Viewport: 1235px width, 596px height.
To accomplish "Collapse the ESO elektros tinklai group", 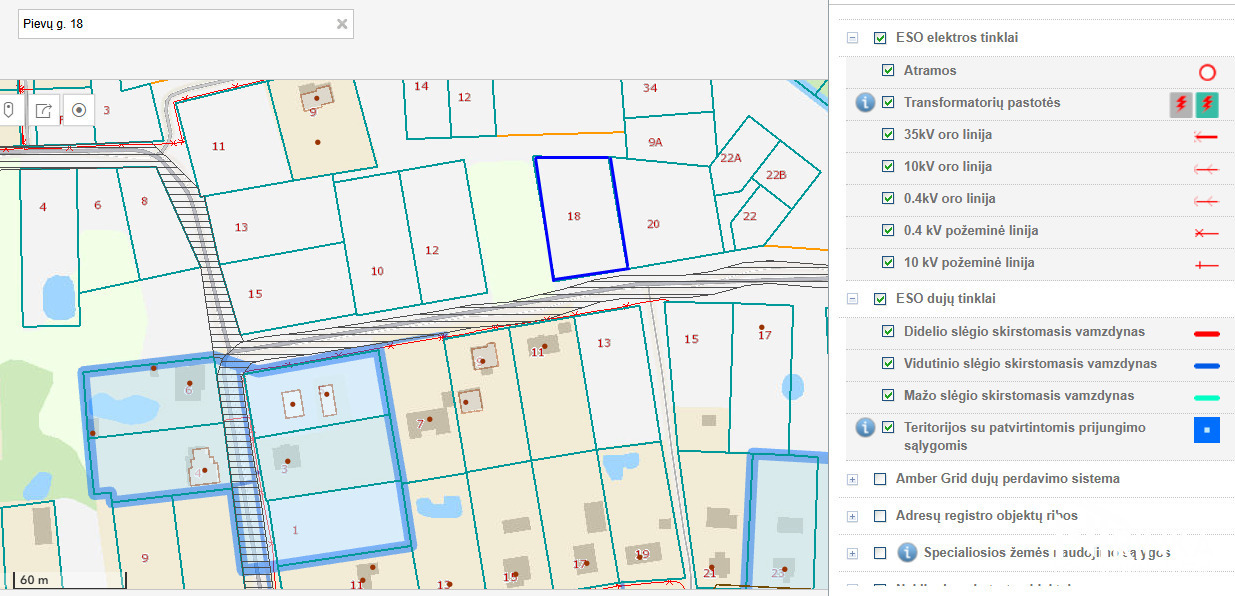I will click(x=853, y=38).
